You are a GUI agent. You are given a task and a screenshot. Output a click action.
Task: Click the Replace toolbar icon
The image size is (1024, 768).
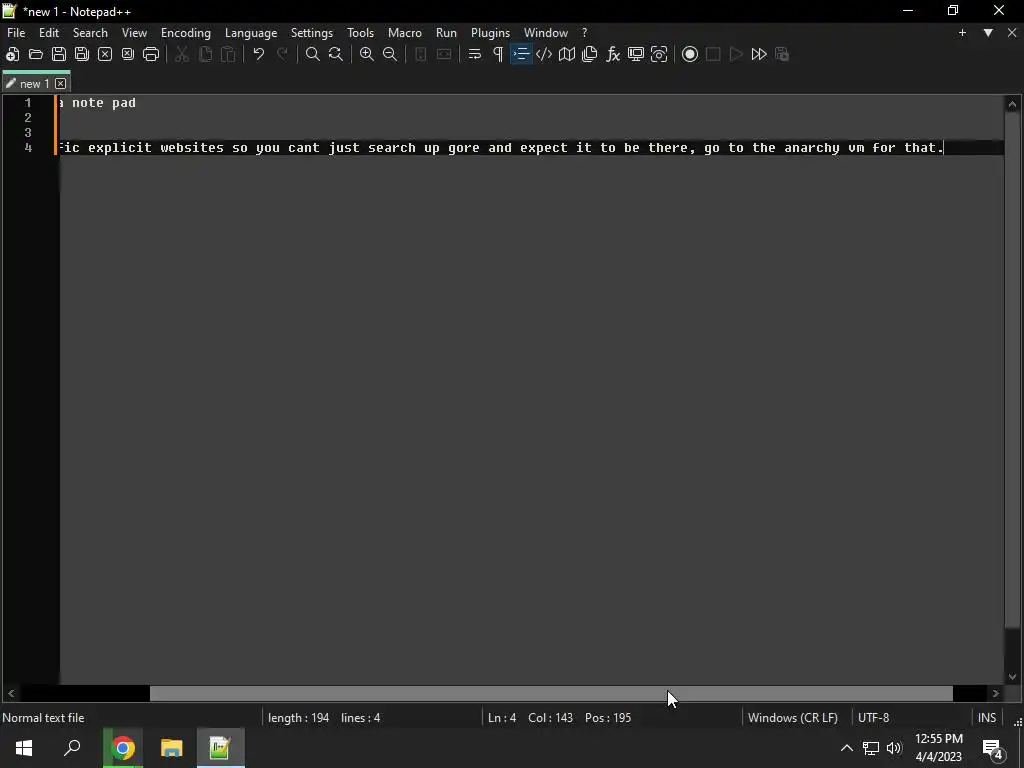(336, 54)
